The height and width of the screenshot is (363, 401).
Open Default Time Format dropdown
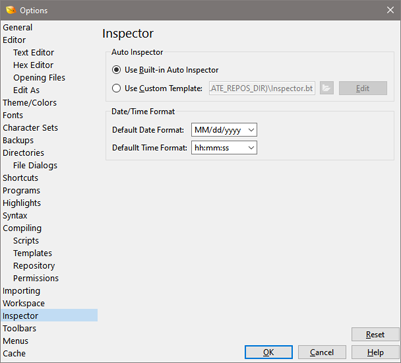click(224, 148)
